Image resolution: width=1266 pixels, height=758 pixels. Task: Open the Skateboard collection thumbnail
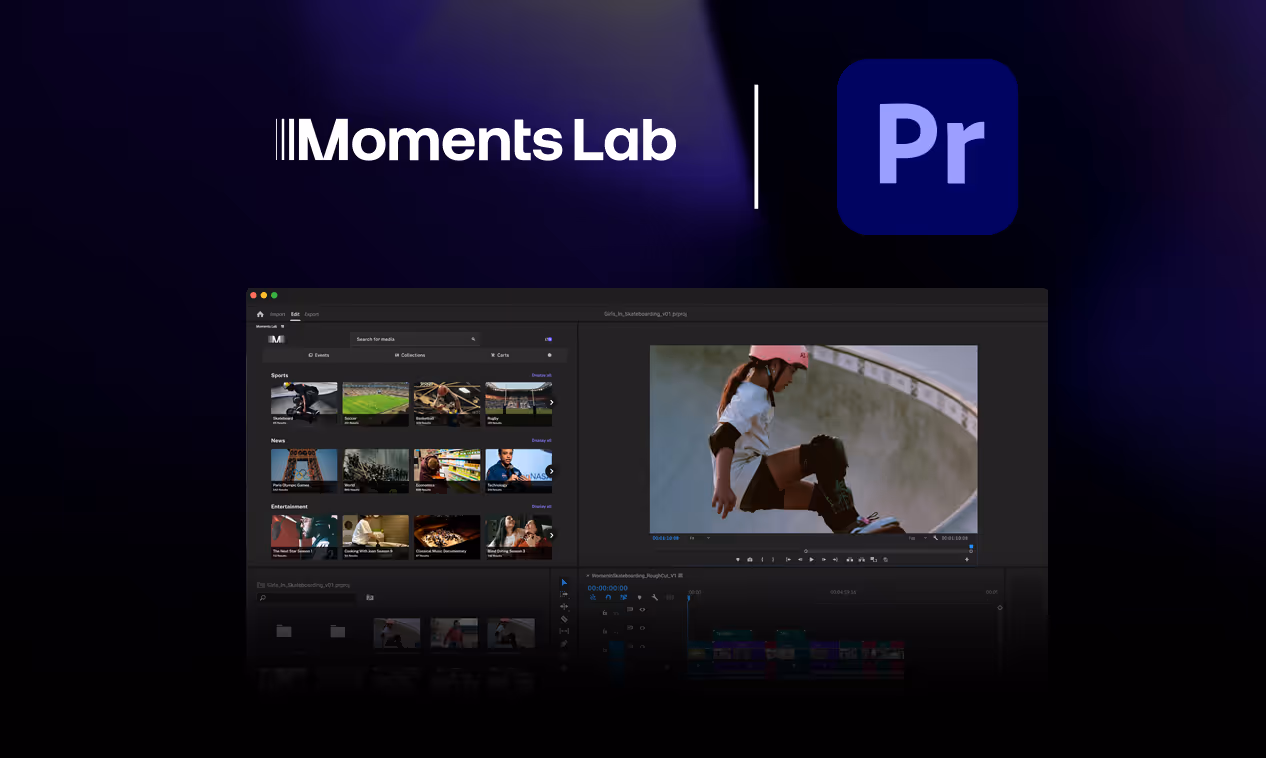coord(304,404)
